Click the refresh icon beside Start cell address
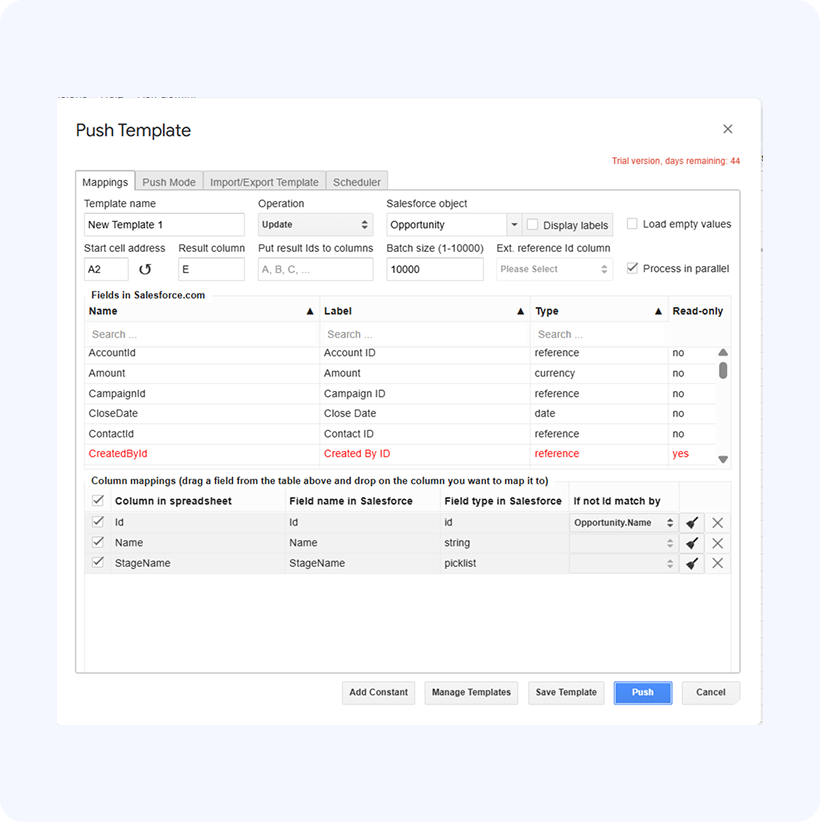The image size is (820, 822). (x=145, y=269)
